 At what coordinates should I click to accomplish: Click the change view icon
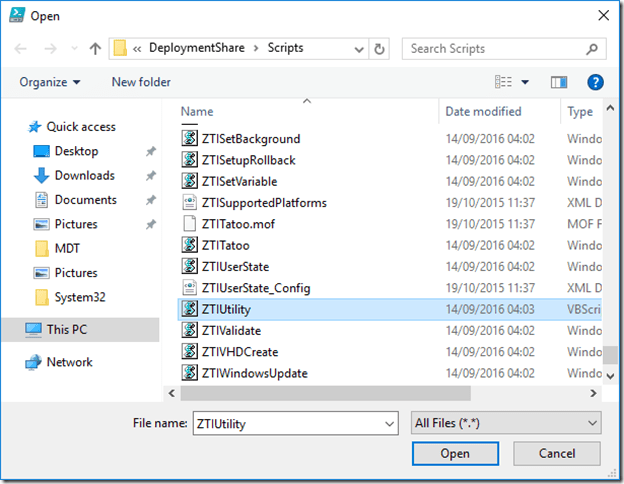coord(503,82)
